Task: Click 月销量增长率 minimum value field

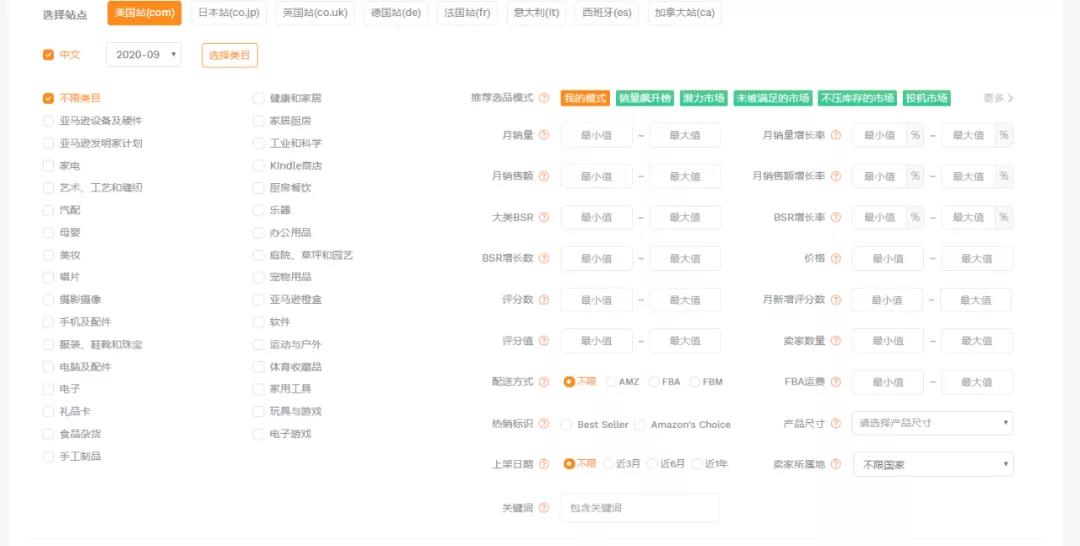Action: 880,136
